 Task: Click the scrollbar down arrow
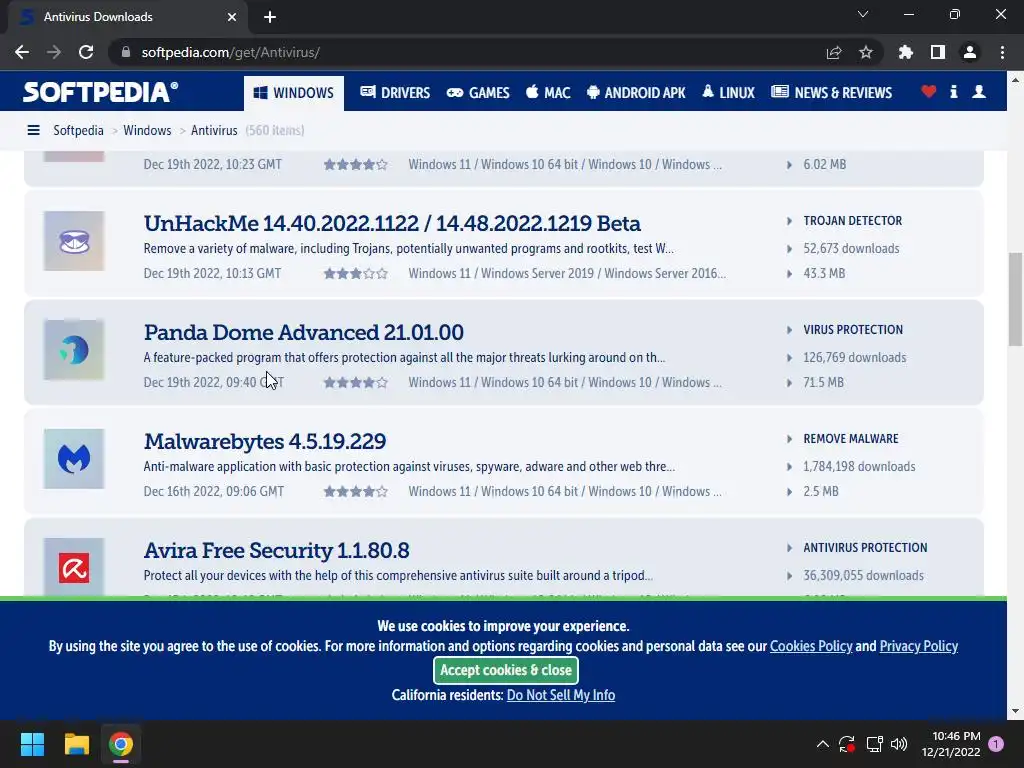pos(1016,711)
